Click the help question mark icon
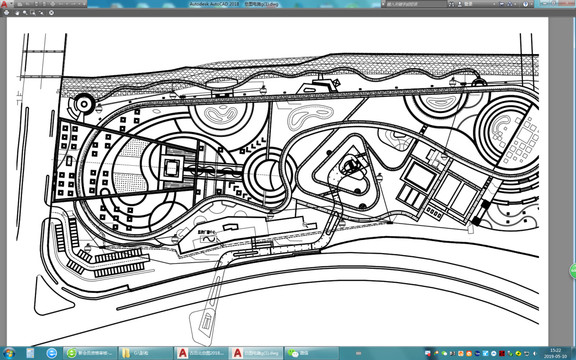576x360 pixels. [526, 4]
